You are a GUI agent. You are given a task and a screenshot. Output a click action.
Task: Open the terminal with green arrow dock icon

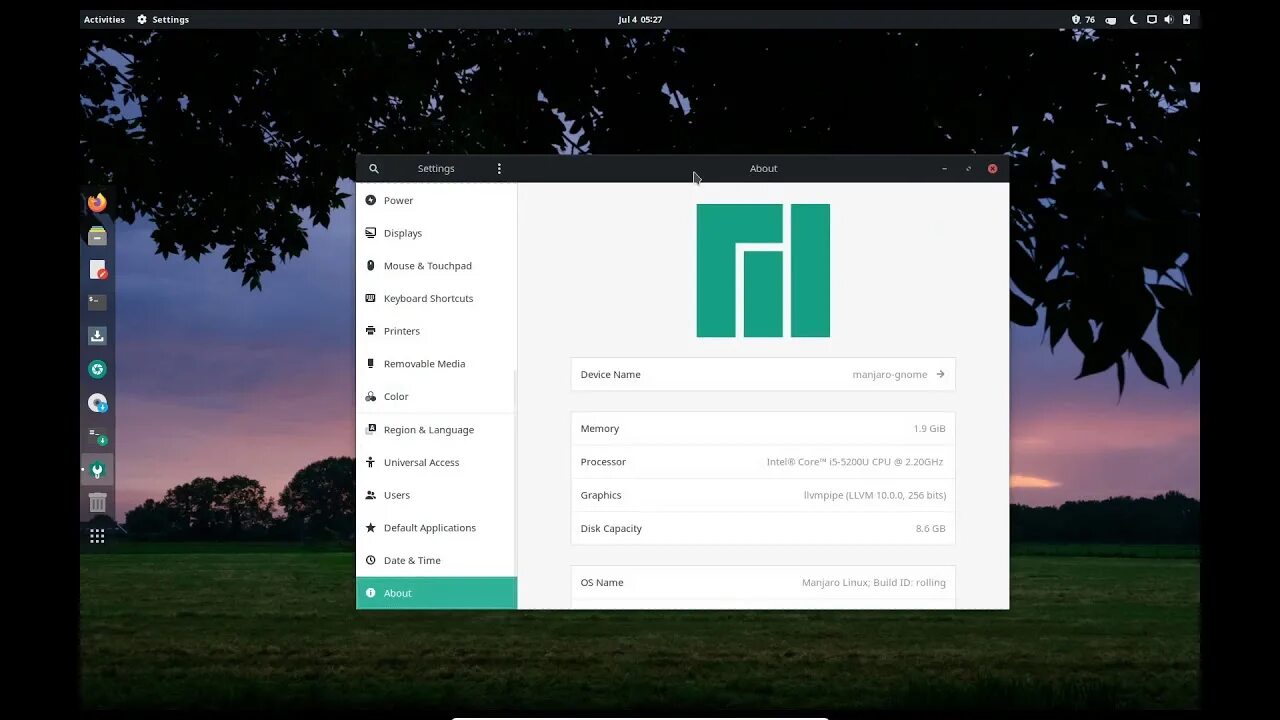(x=97, y=436)
